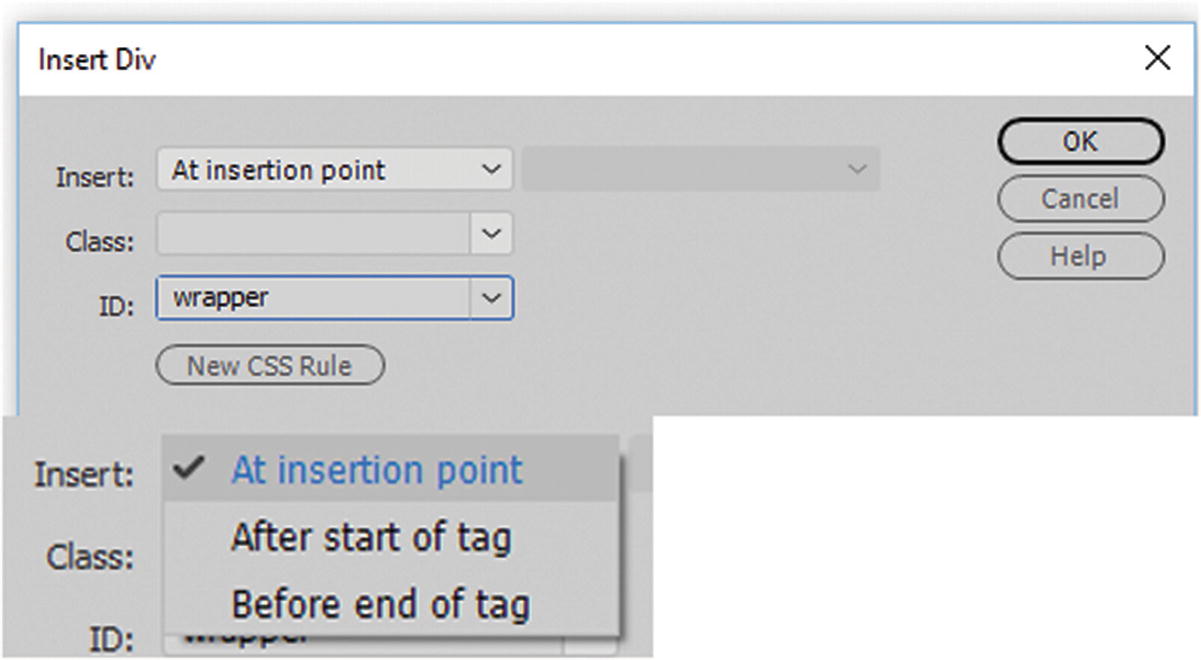
Task: Expand the Class dropdown list
Action: coord(493,233)
